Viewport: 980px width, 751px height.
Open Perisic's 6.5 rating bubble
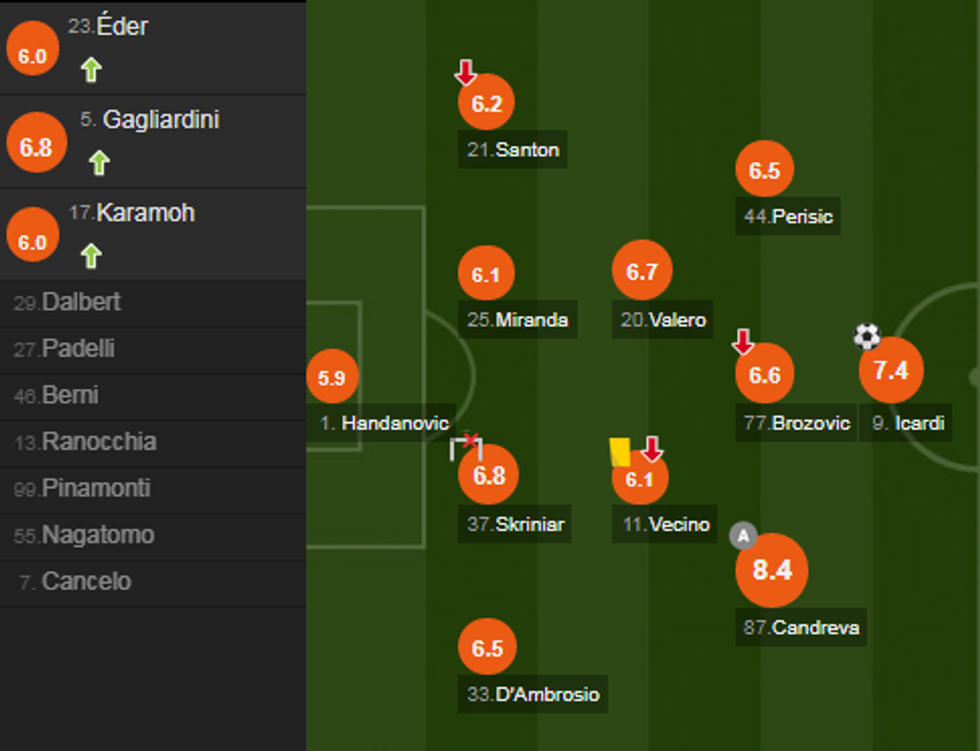(764, 170)
